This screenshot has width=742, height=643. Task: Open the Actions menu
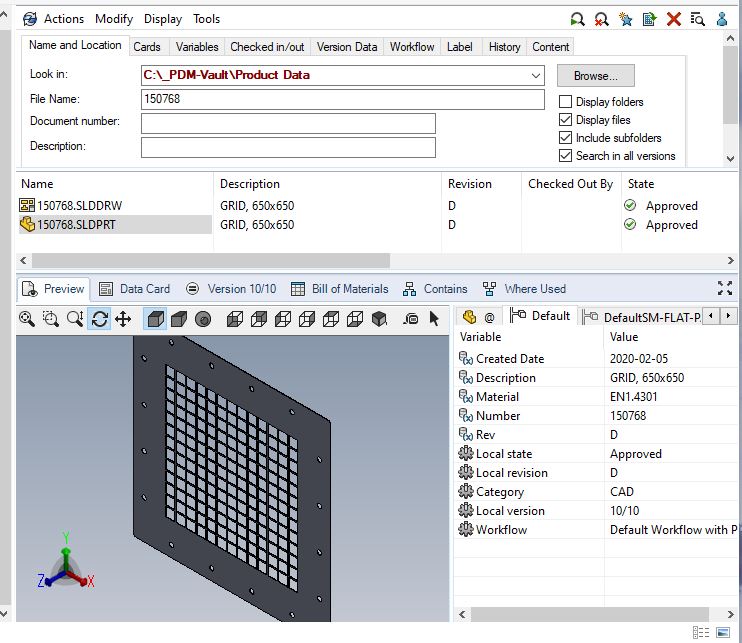click(64, 19)
